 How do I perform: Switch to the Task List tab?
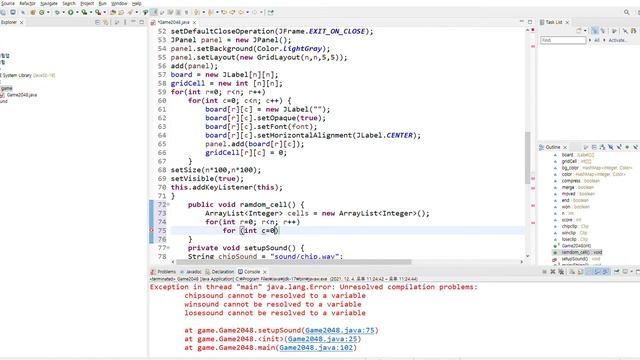point(553,22)
